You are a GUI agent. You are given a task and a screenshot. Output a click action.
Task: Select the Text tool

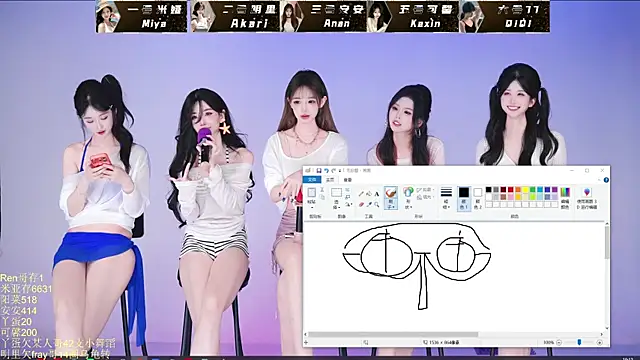pyautogui.click(x=377, y=194)
